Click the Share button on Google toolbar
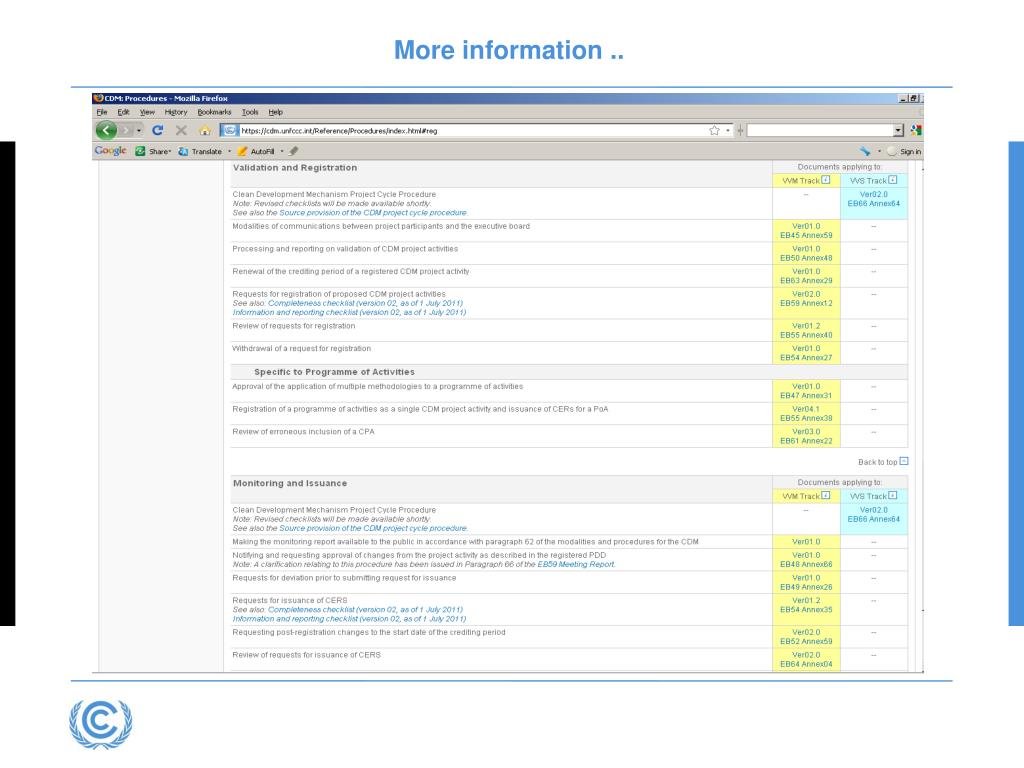 153,152
